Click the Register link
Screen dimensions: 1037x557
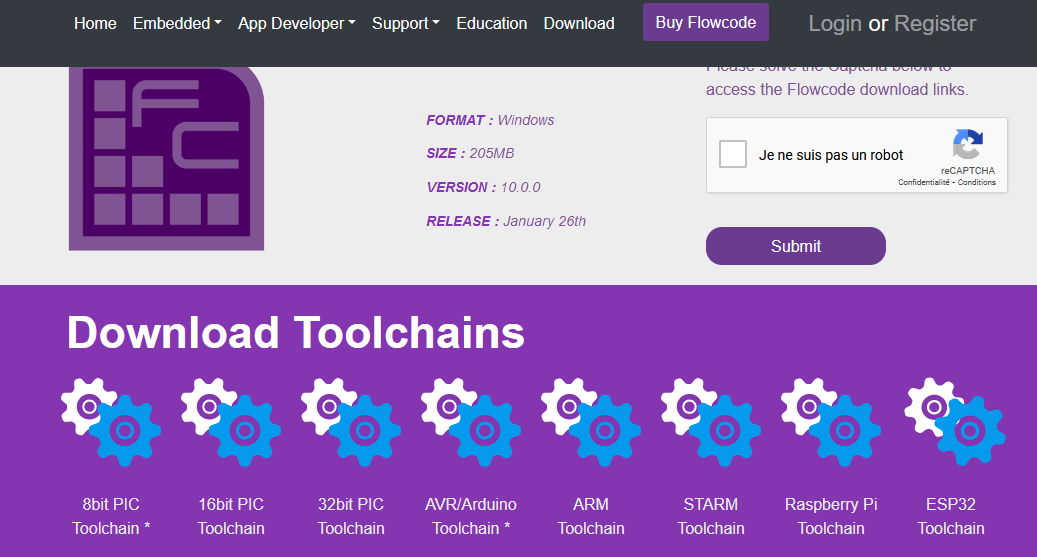coord(935,24)
